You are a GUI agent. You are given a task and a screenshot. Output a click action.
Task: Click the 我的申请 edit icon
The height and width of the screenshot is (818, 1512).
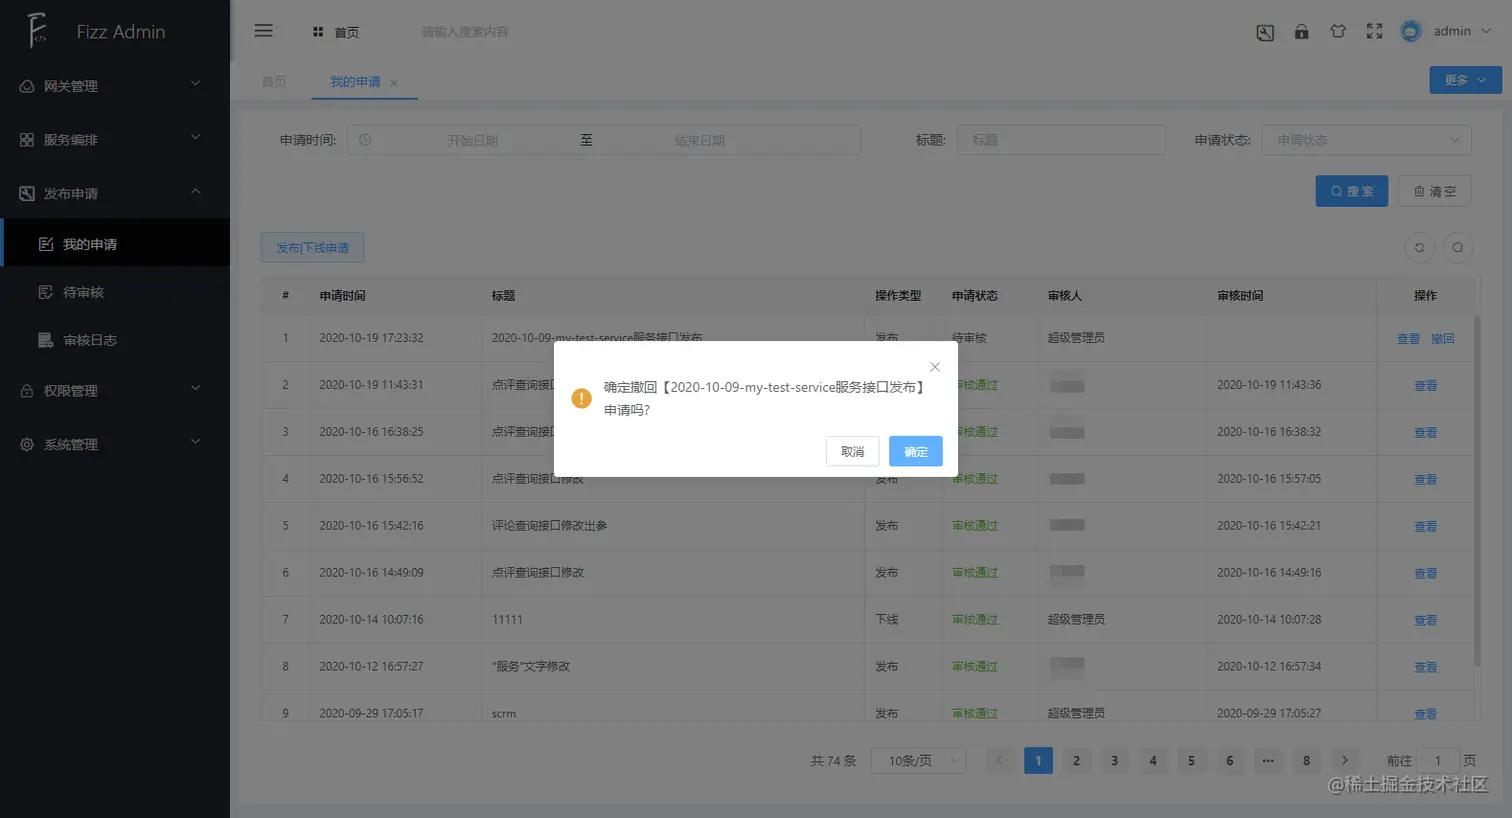pos(46,244)
